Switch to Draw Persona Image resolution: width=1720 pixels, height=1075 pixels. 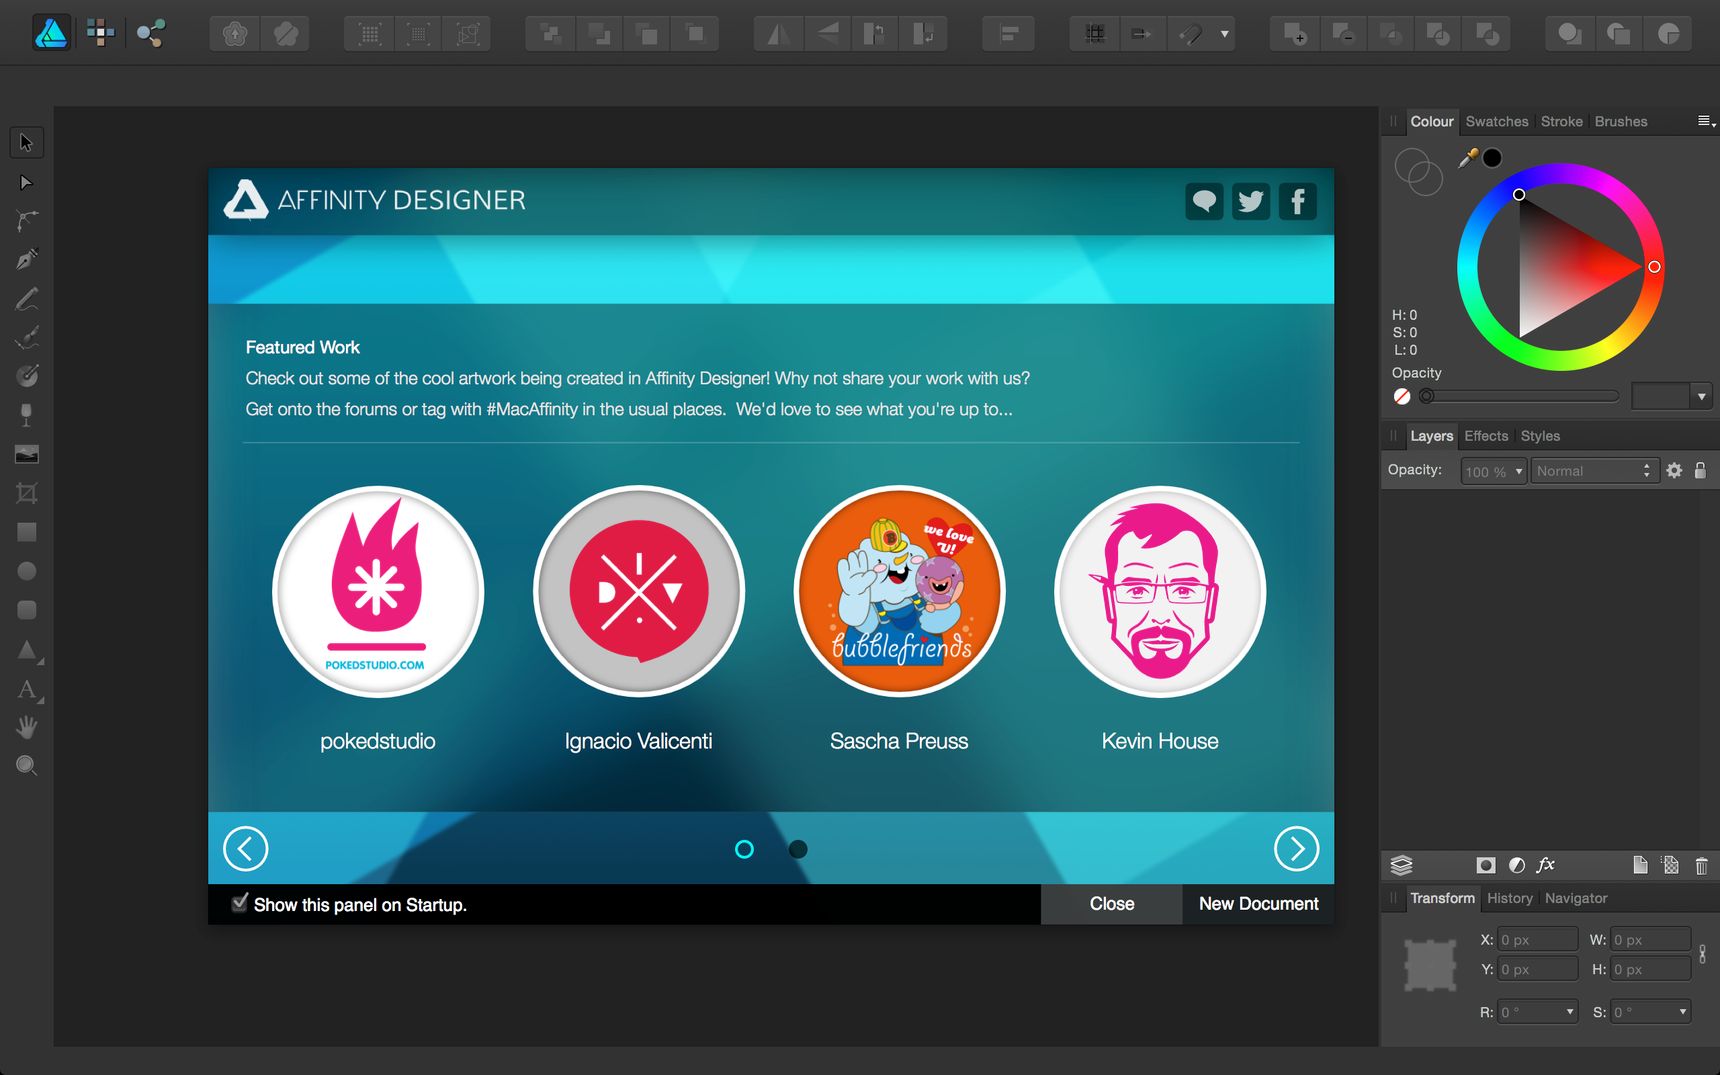pos(51,33)
